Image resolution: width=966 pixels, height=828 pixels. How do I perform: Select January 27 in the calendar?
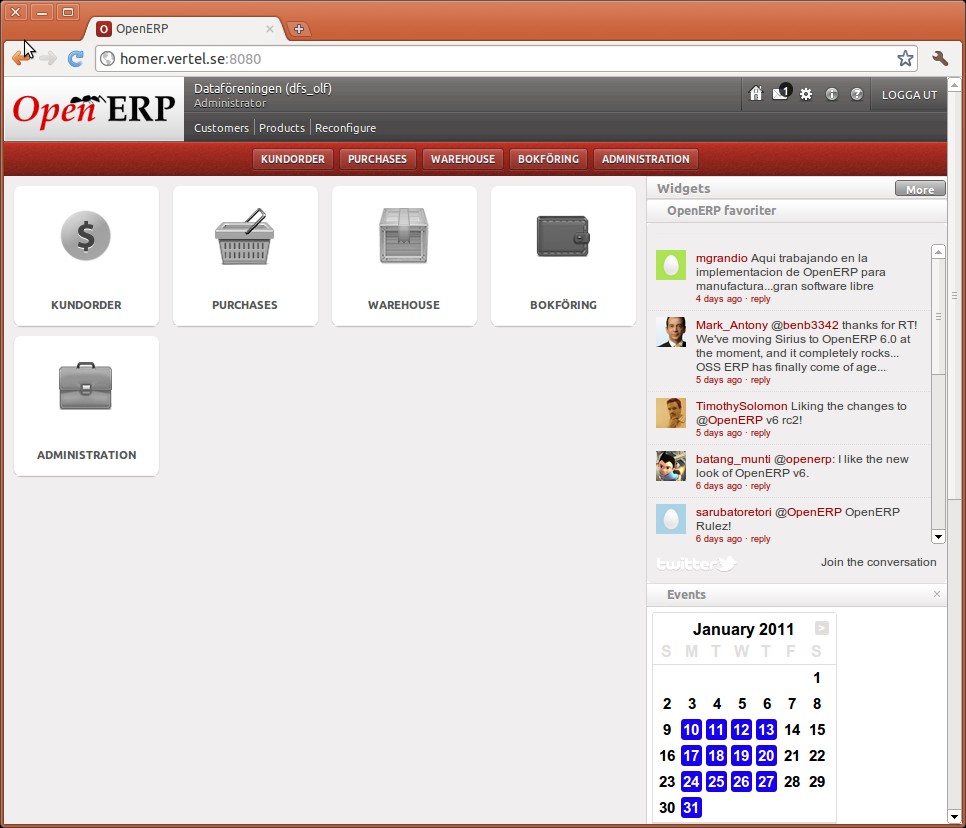point(766,781)
